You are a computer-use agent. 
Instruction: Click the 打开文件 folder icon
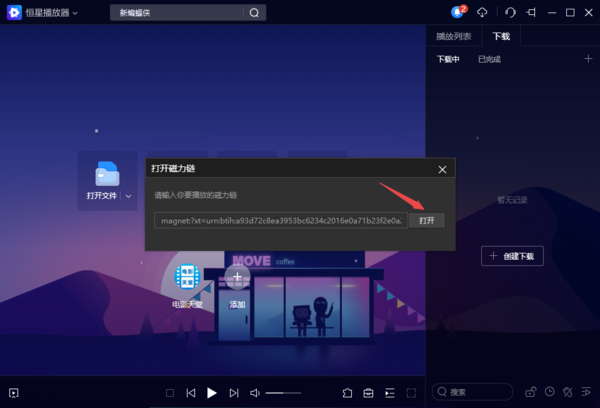107,173
